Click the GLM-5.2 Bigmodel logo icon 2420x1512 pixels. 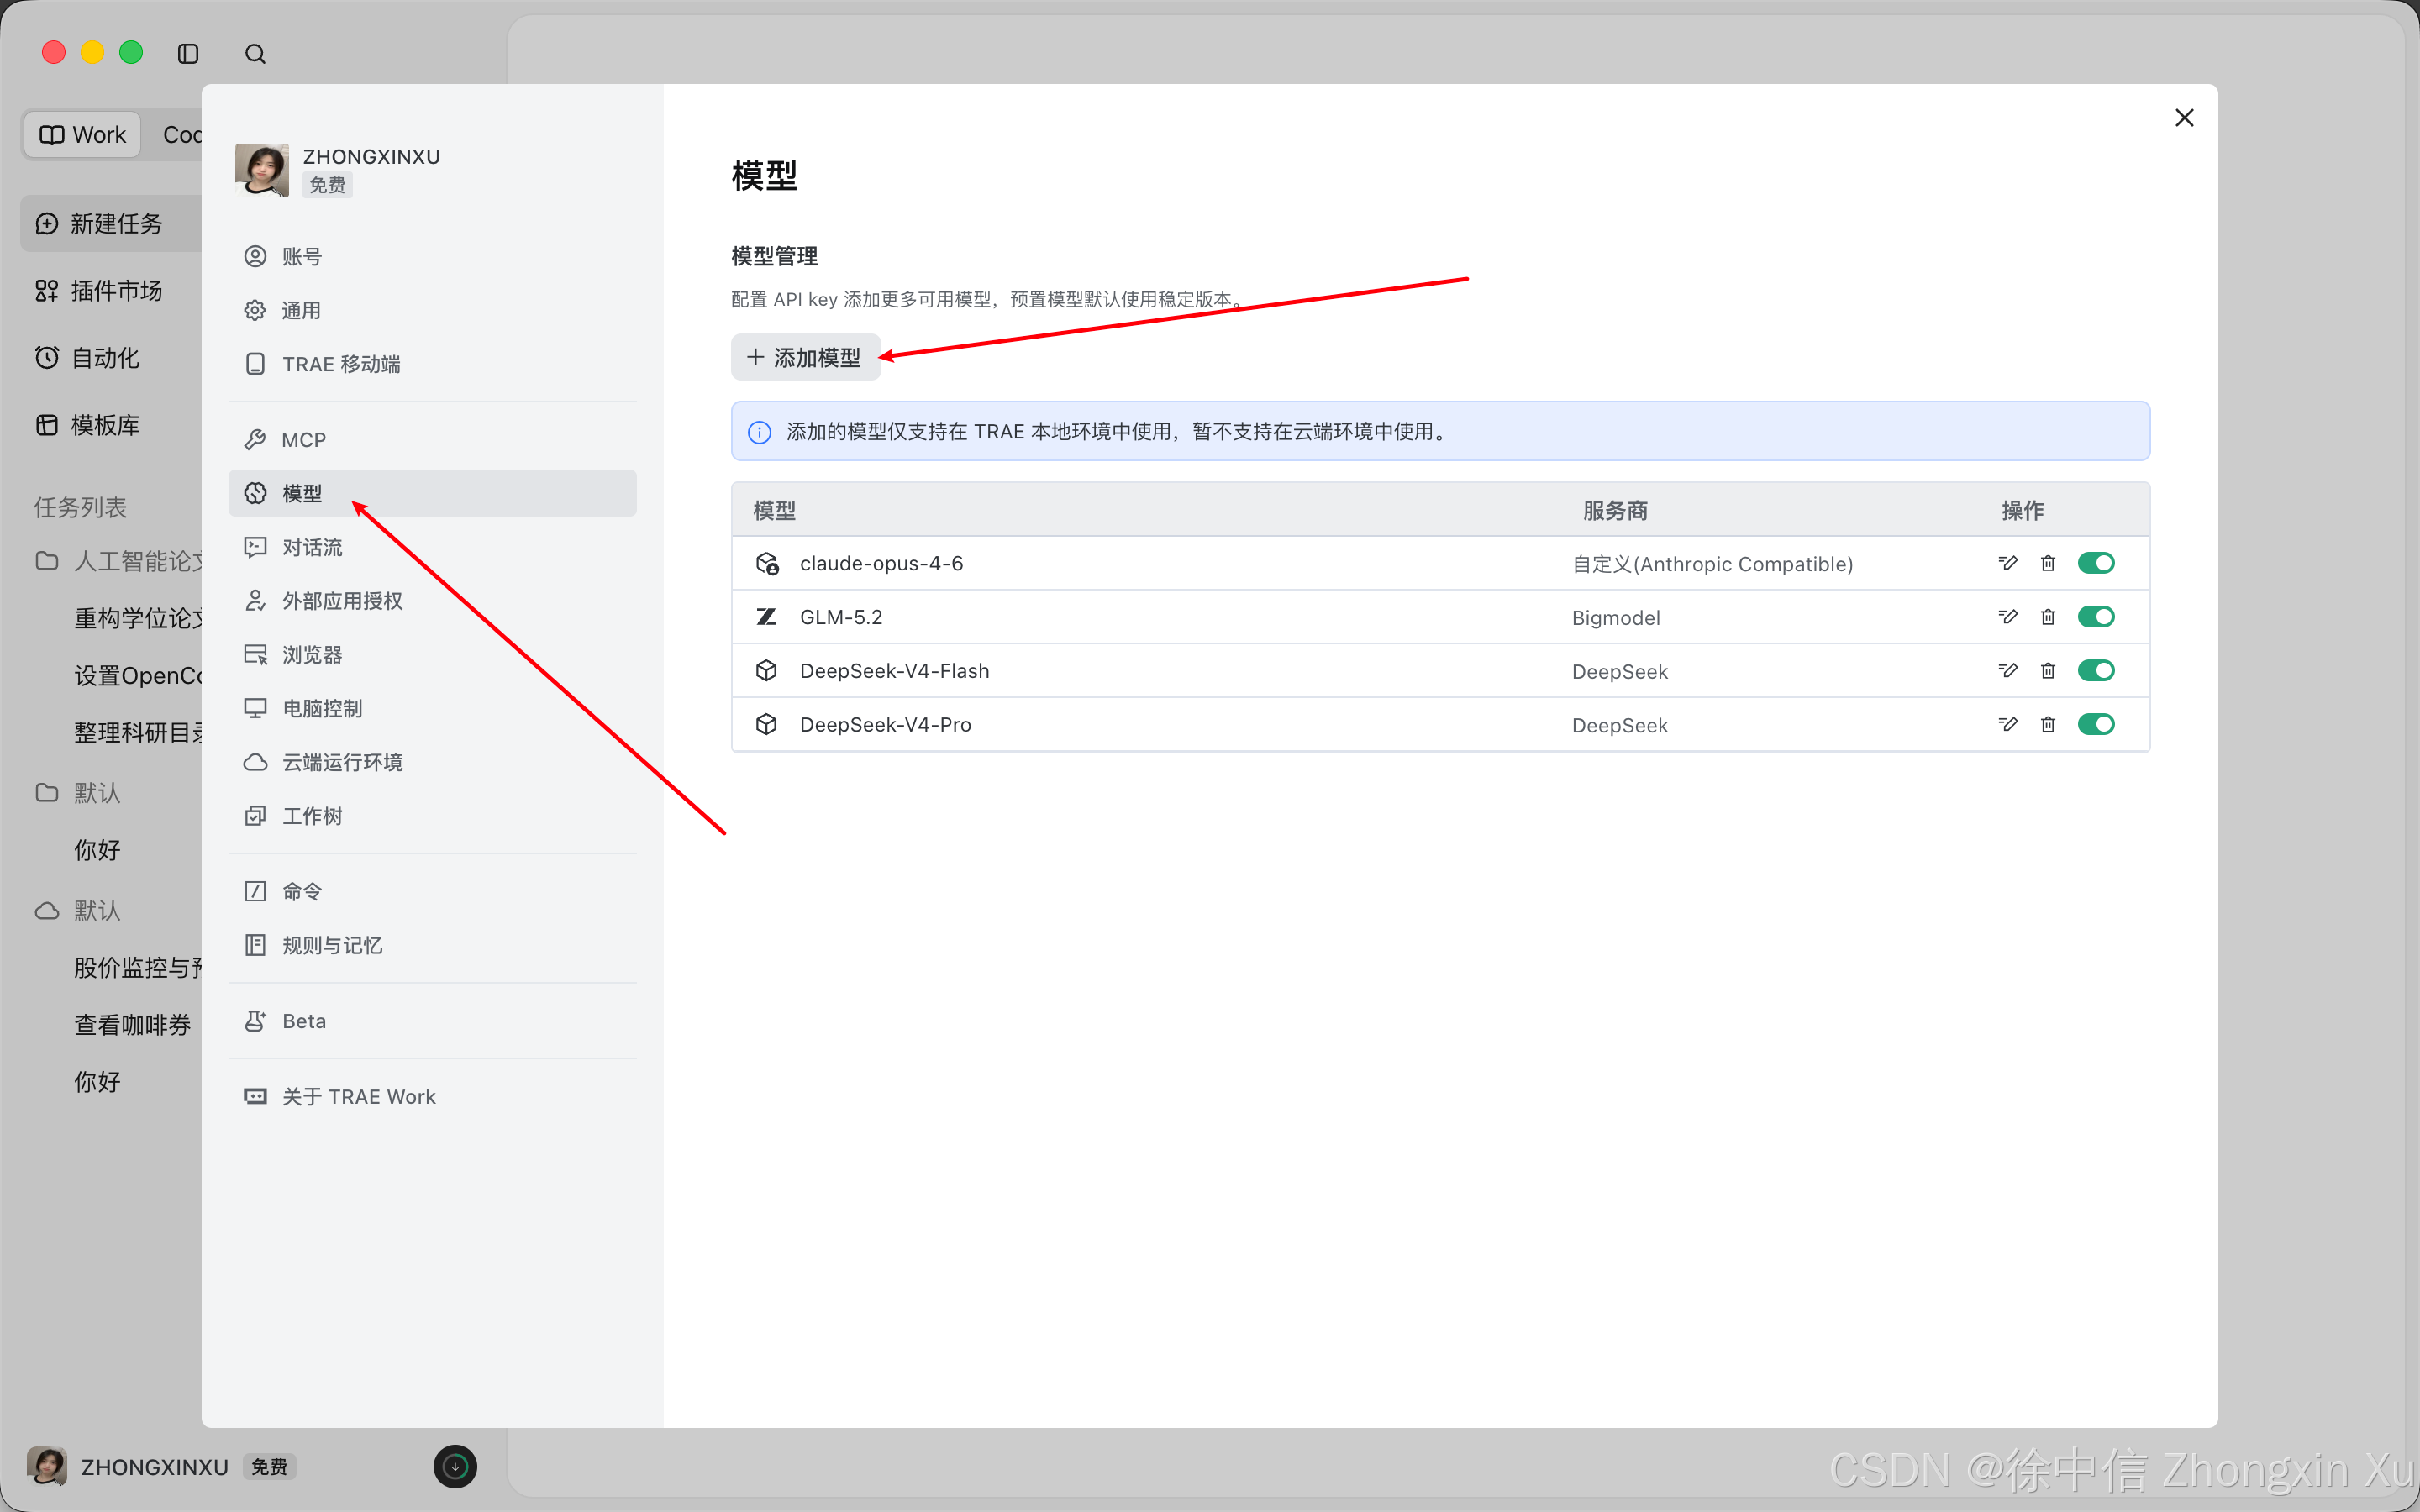767,617
